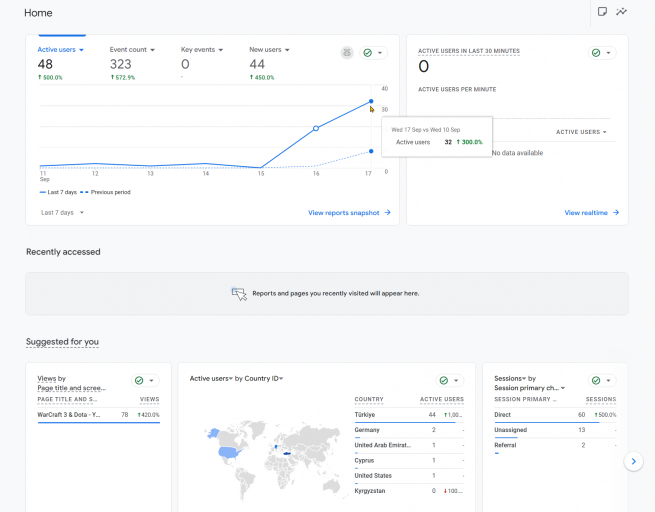The image size is (655, 512).
Task: Click COUNTRY column header
Action: (369, 400)
